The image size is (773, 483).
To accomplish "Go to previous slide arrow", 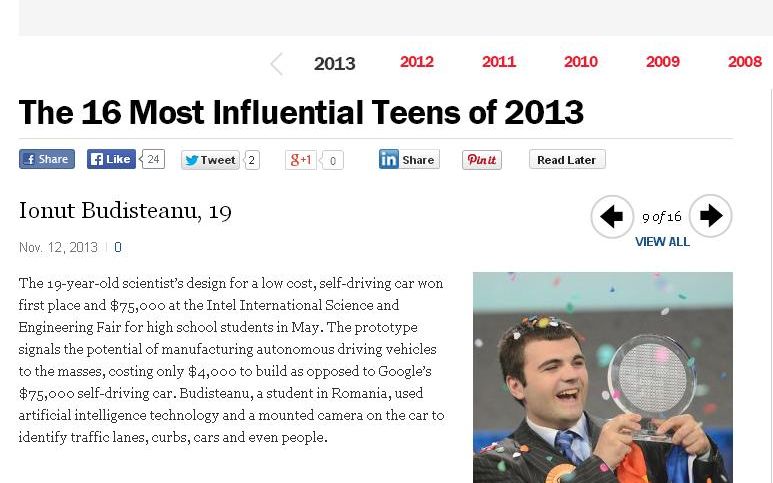I will click(x=612, y=216).
